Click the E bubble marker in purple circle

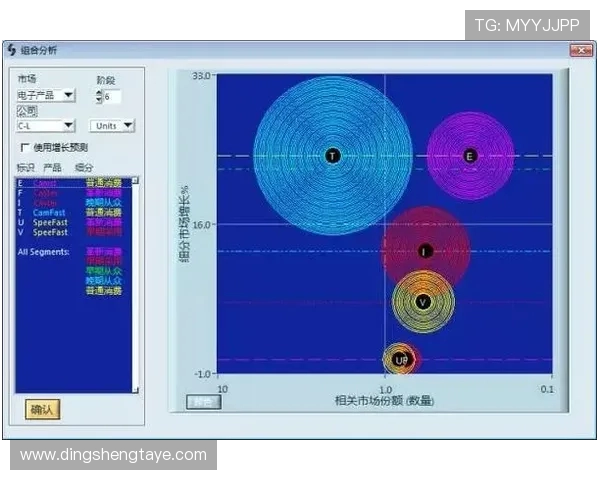[470, 155]
